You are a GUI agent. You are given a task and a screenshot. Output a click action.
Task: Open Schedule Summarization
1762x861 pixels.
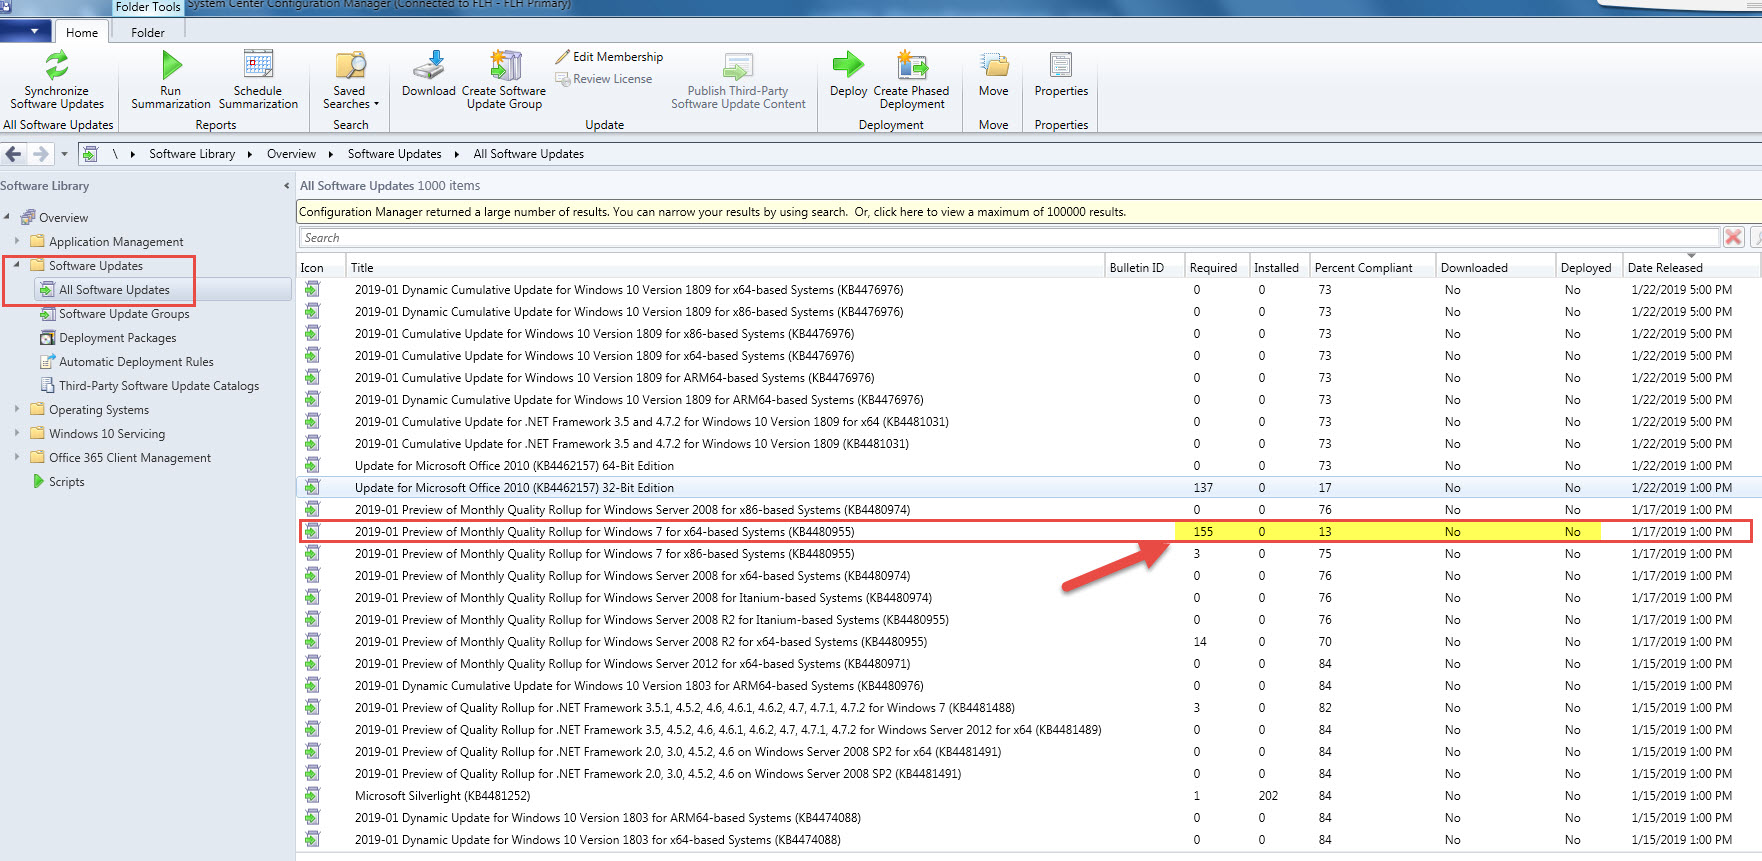click(x=258, y=80)
